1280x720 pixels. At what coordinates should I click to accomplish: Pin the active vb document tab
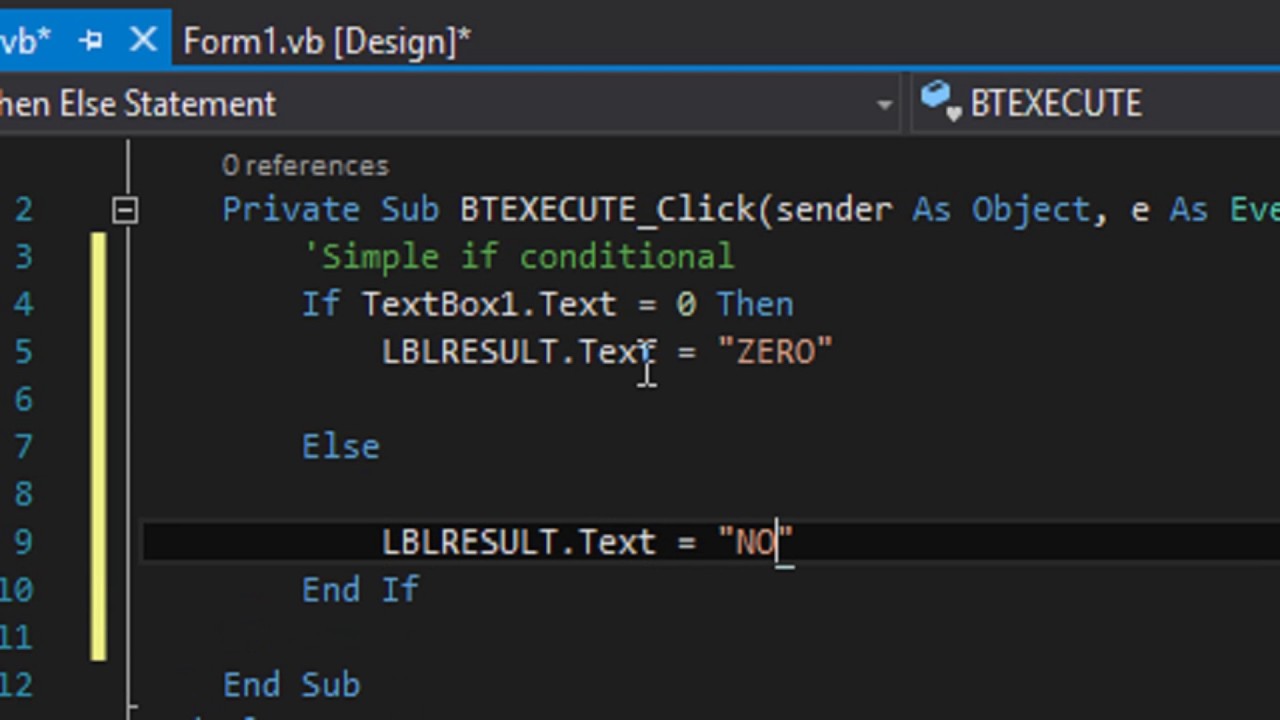92,41
